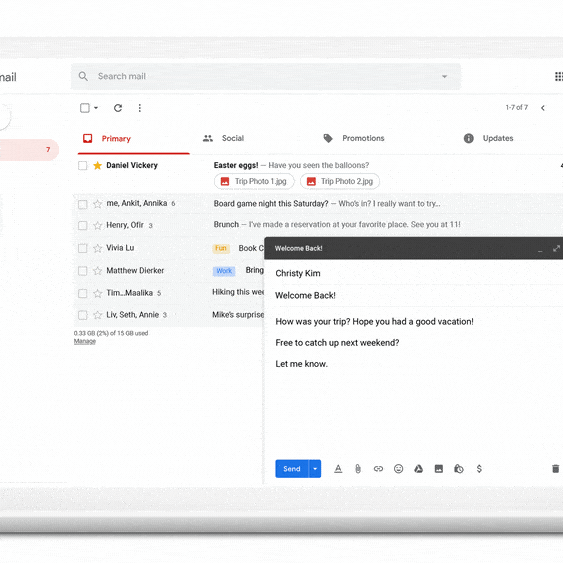The image size is (563, 563).
Task: Select the Daniel Vickery email checkbox
Action: 83,166
